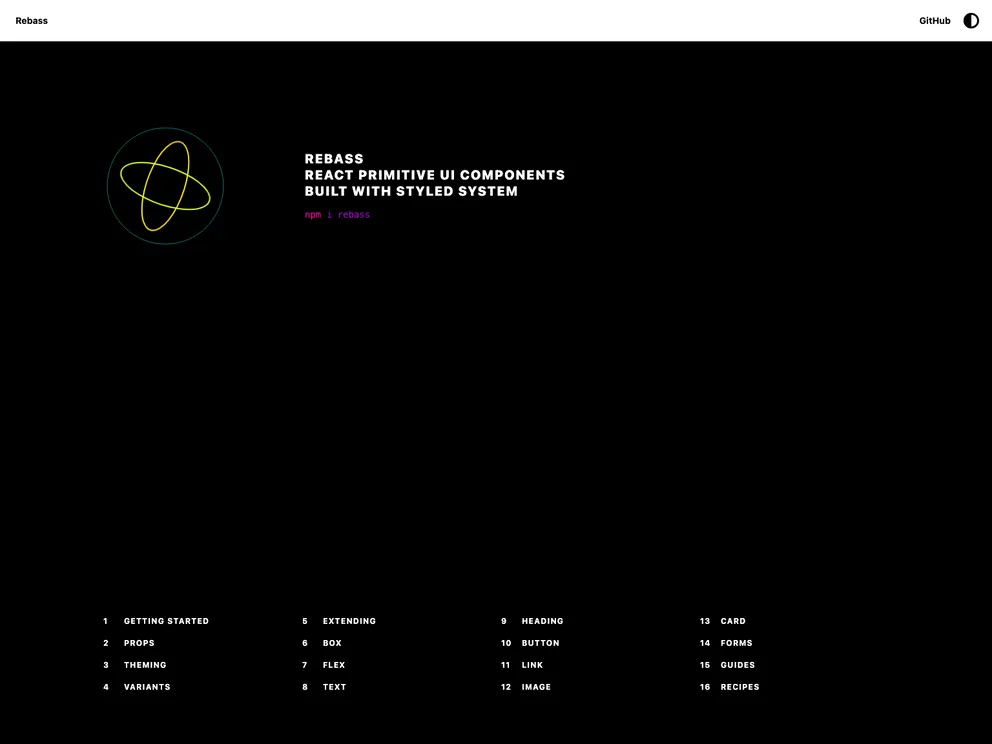Open the Getting Started page
992x744 pixels.
166,620
